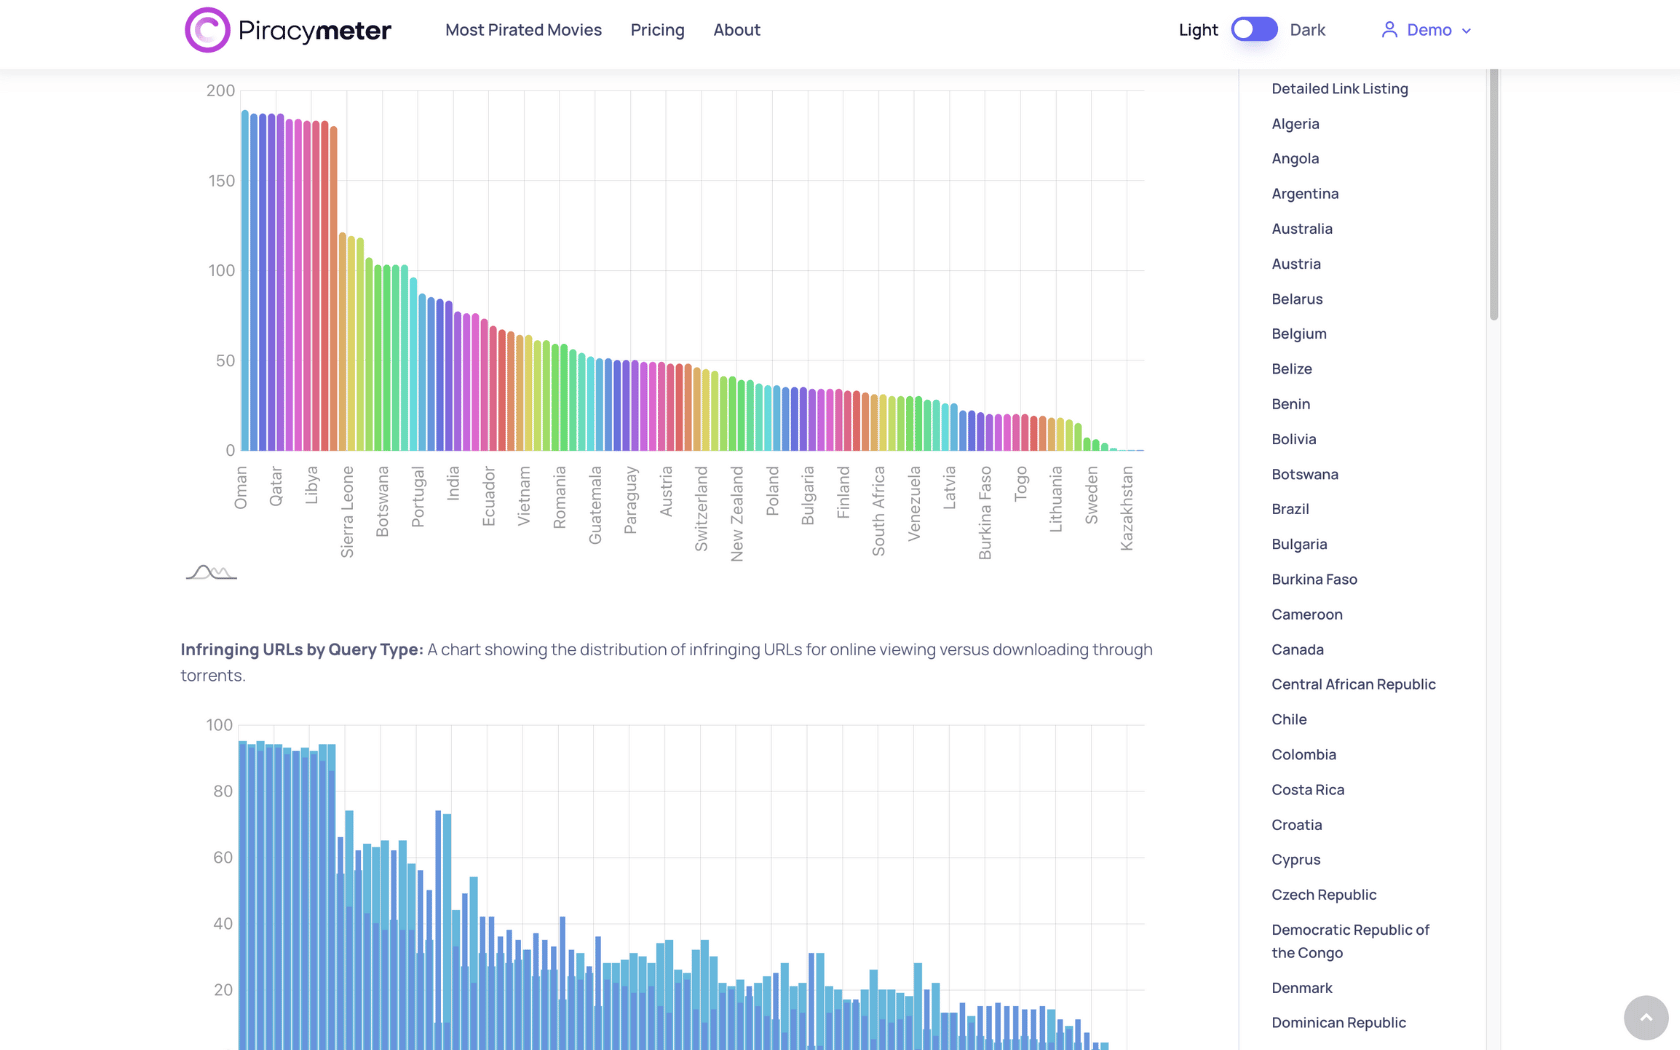Select Czech Republic in the sidebar

[x=1324, y=895]
